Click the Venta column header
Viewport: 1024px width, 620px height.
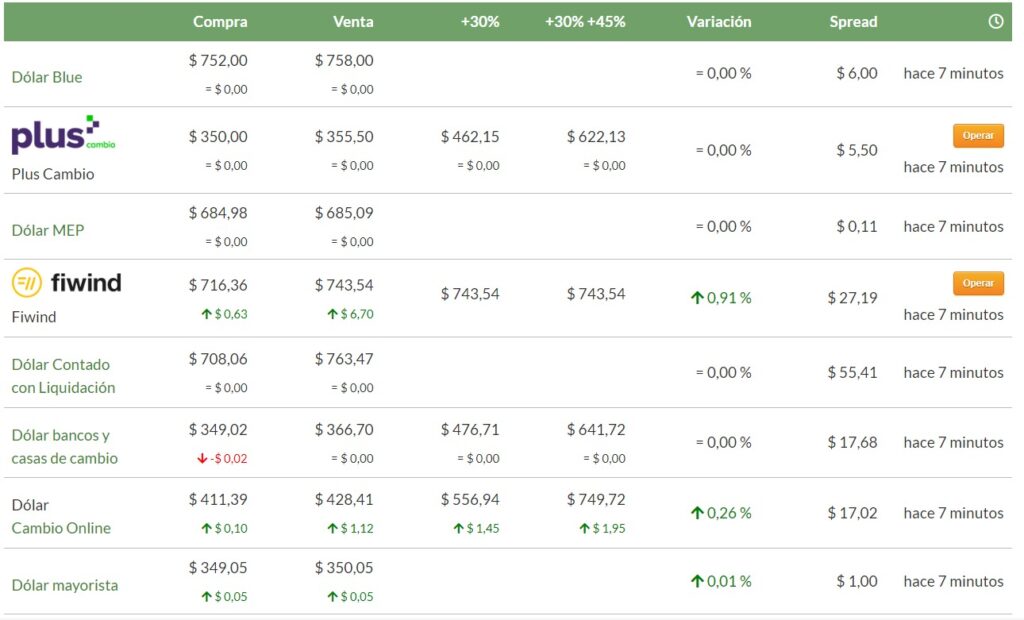[353, 22]
